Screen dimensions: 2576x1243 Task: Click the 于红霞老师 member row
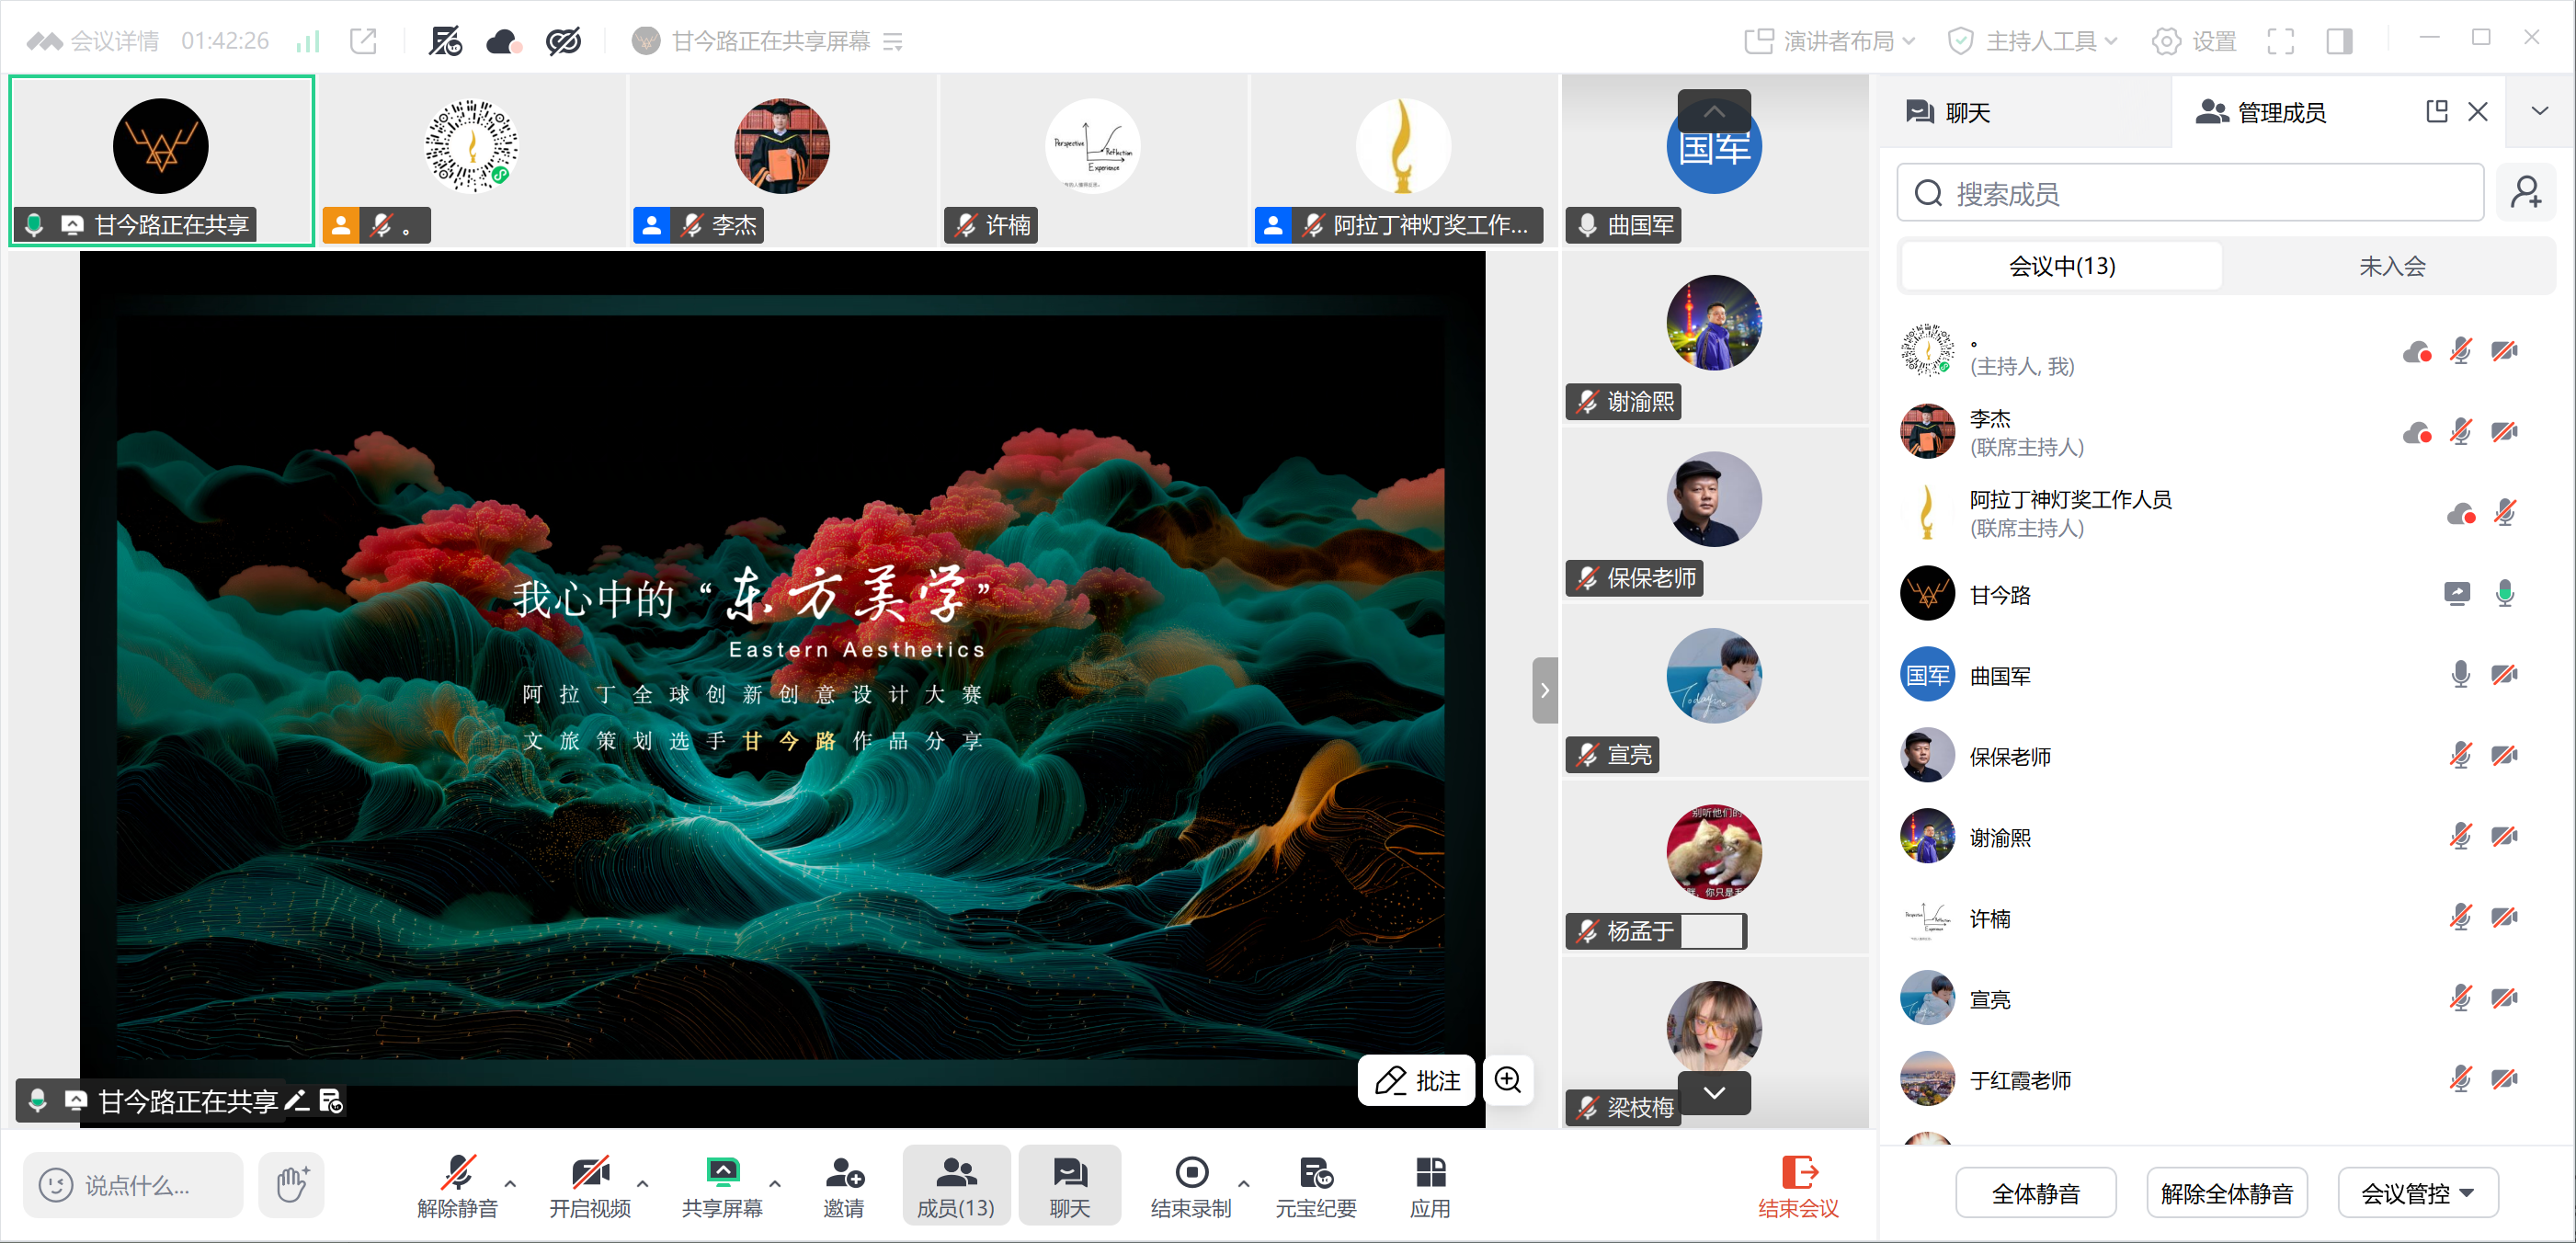2217,1080
